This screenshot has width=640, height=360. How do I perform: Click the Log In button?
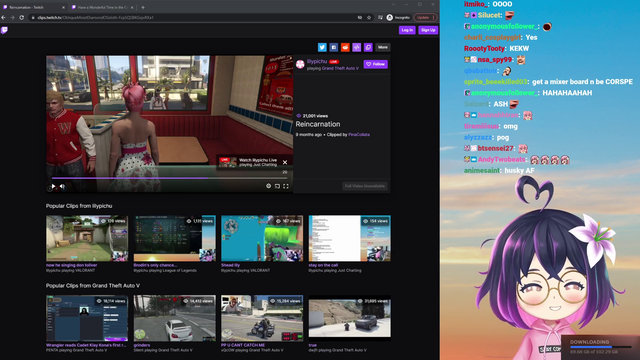click(407, 30)
